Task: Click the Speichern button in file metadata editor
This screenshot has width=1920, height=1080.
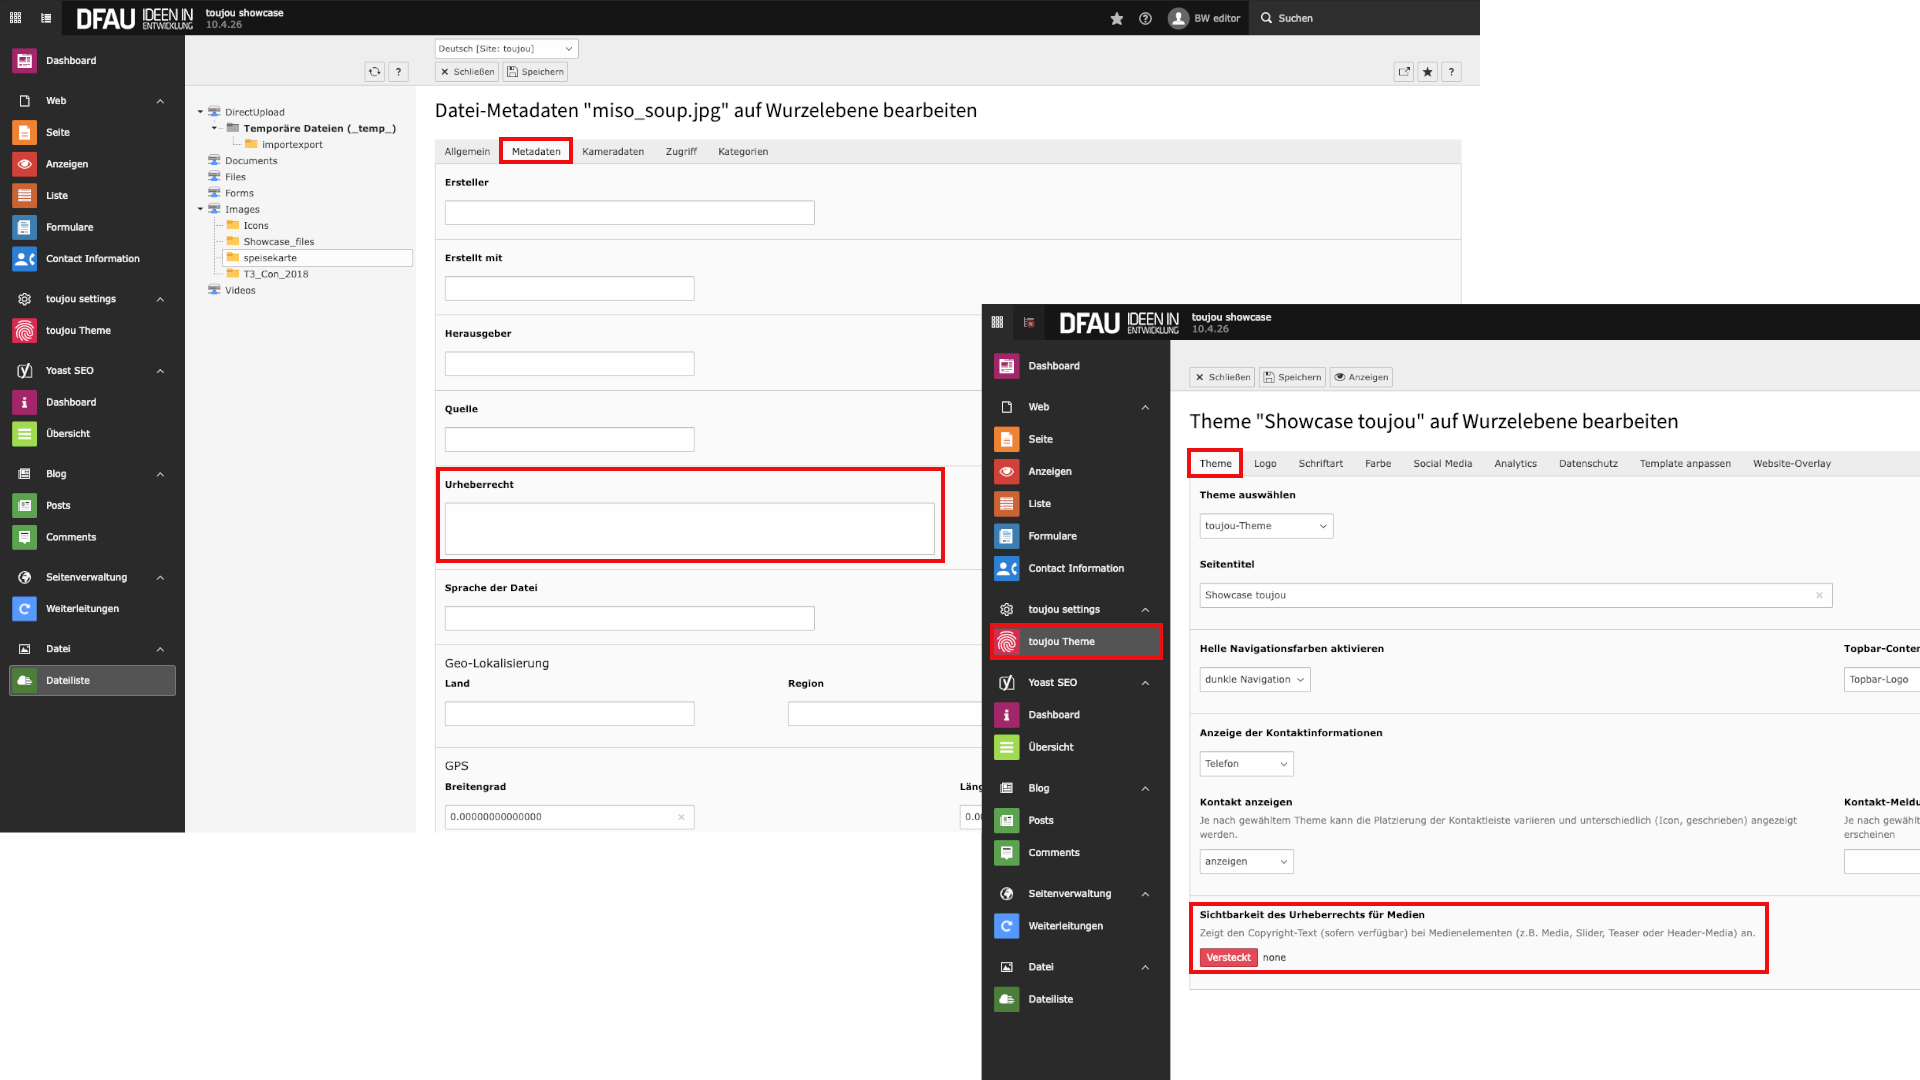Action: tap(536, 72)
